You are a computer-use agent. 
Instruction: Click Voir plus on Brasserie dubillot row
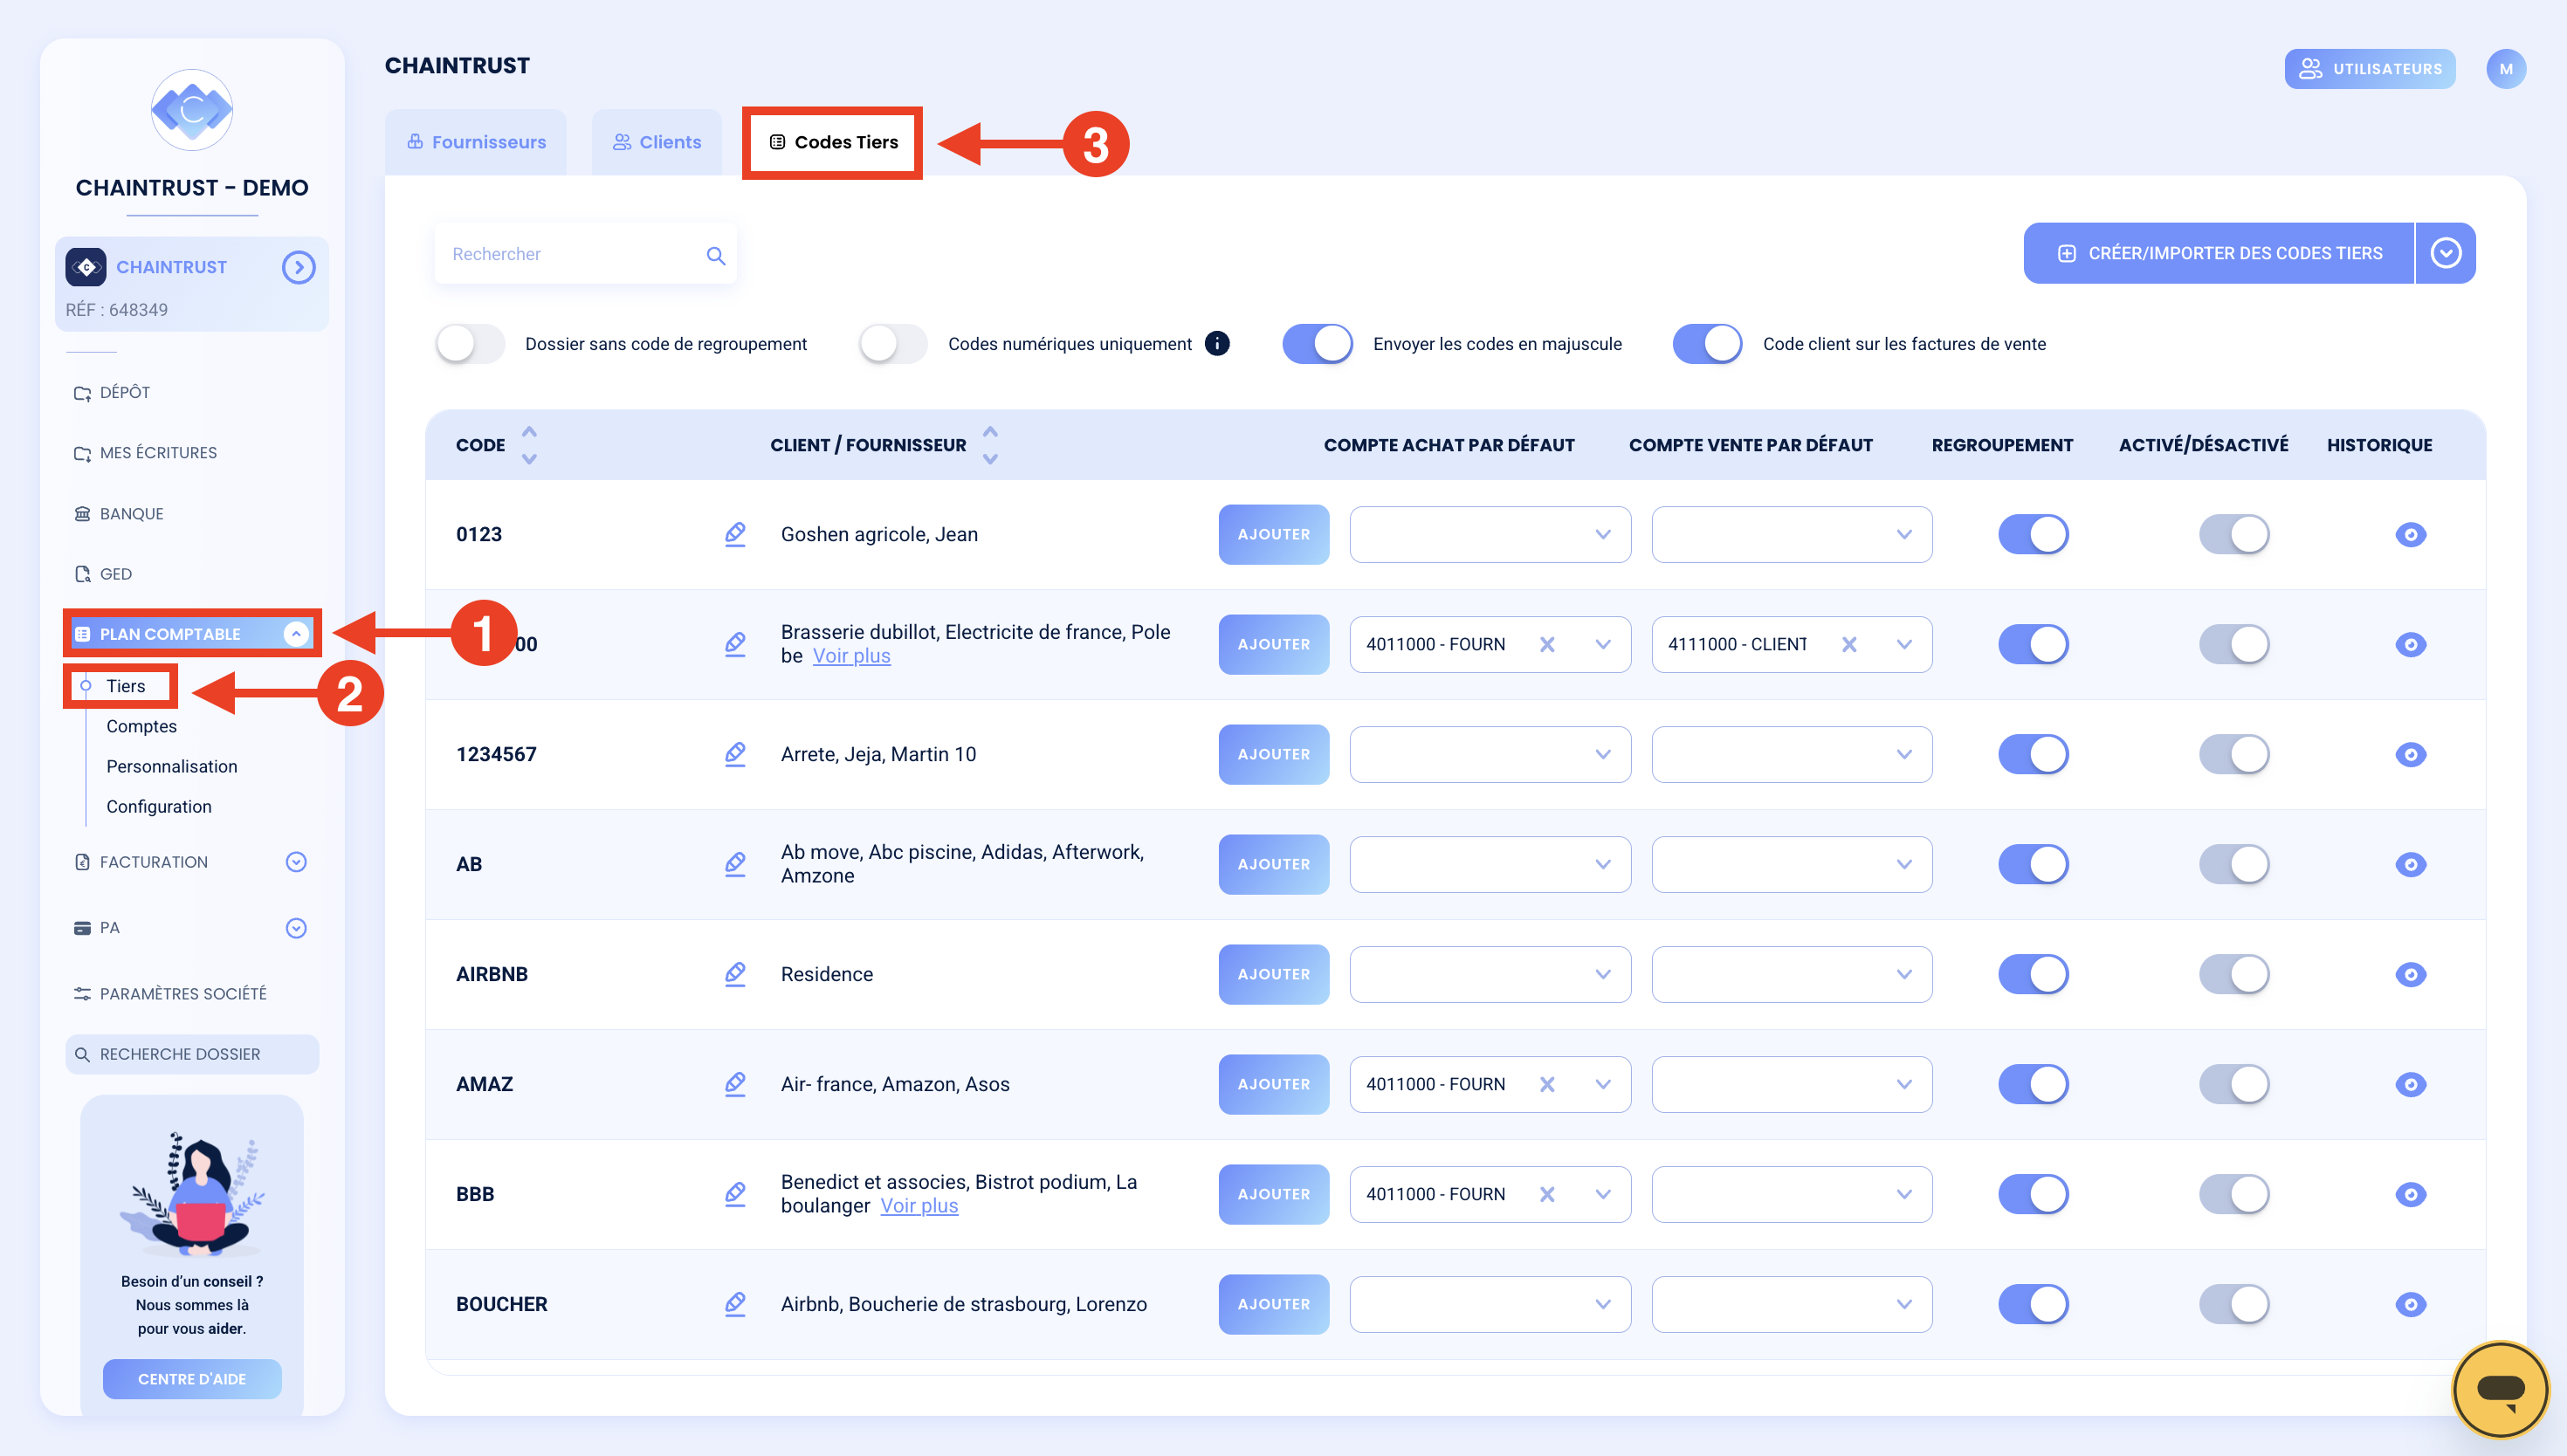click(851, 656)
